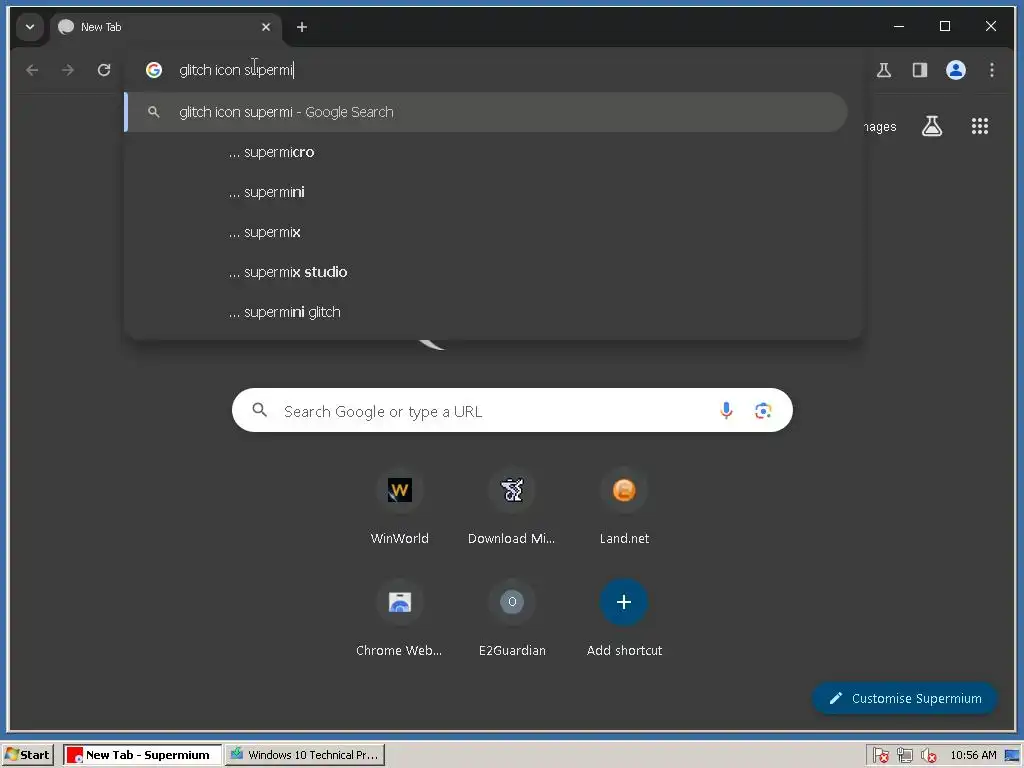Click Customise Supermium button
The image size is (1024, 768).
tap(904, 699)
